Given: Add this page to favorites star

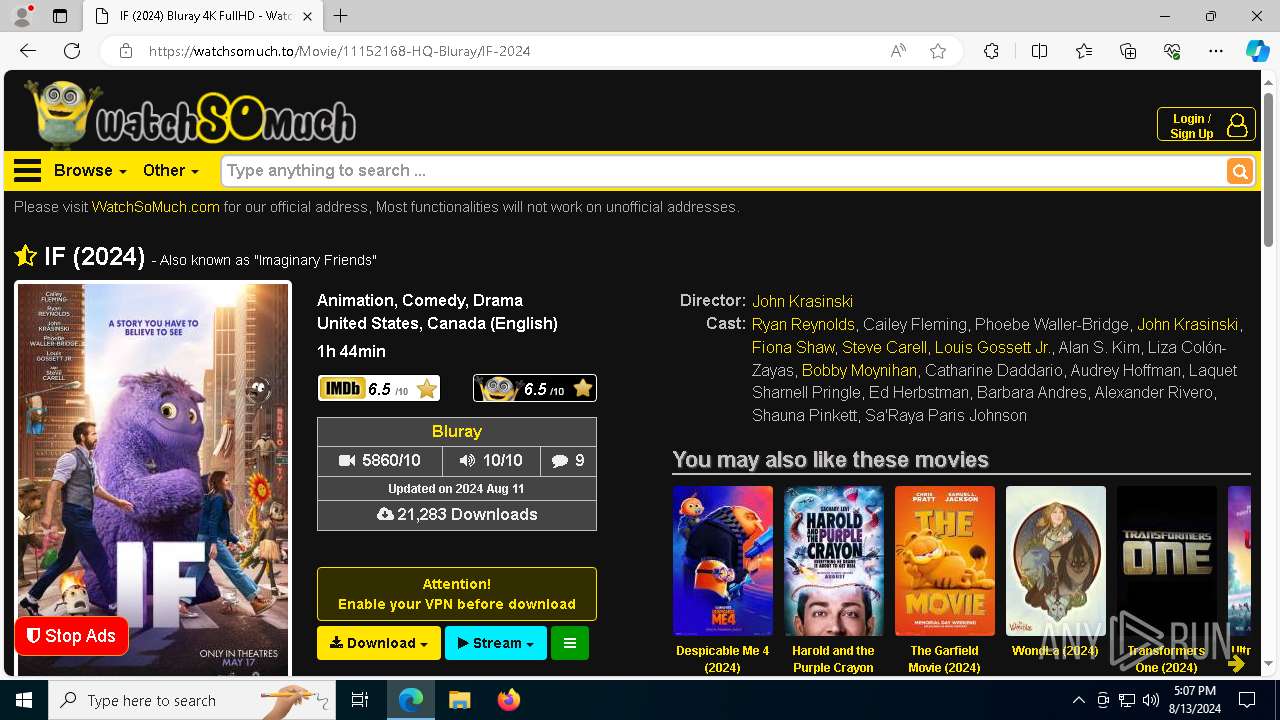Looking at the screenshot, I should point(938,51).
